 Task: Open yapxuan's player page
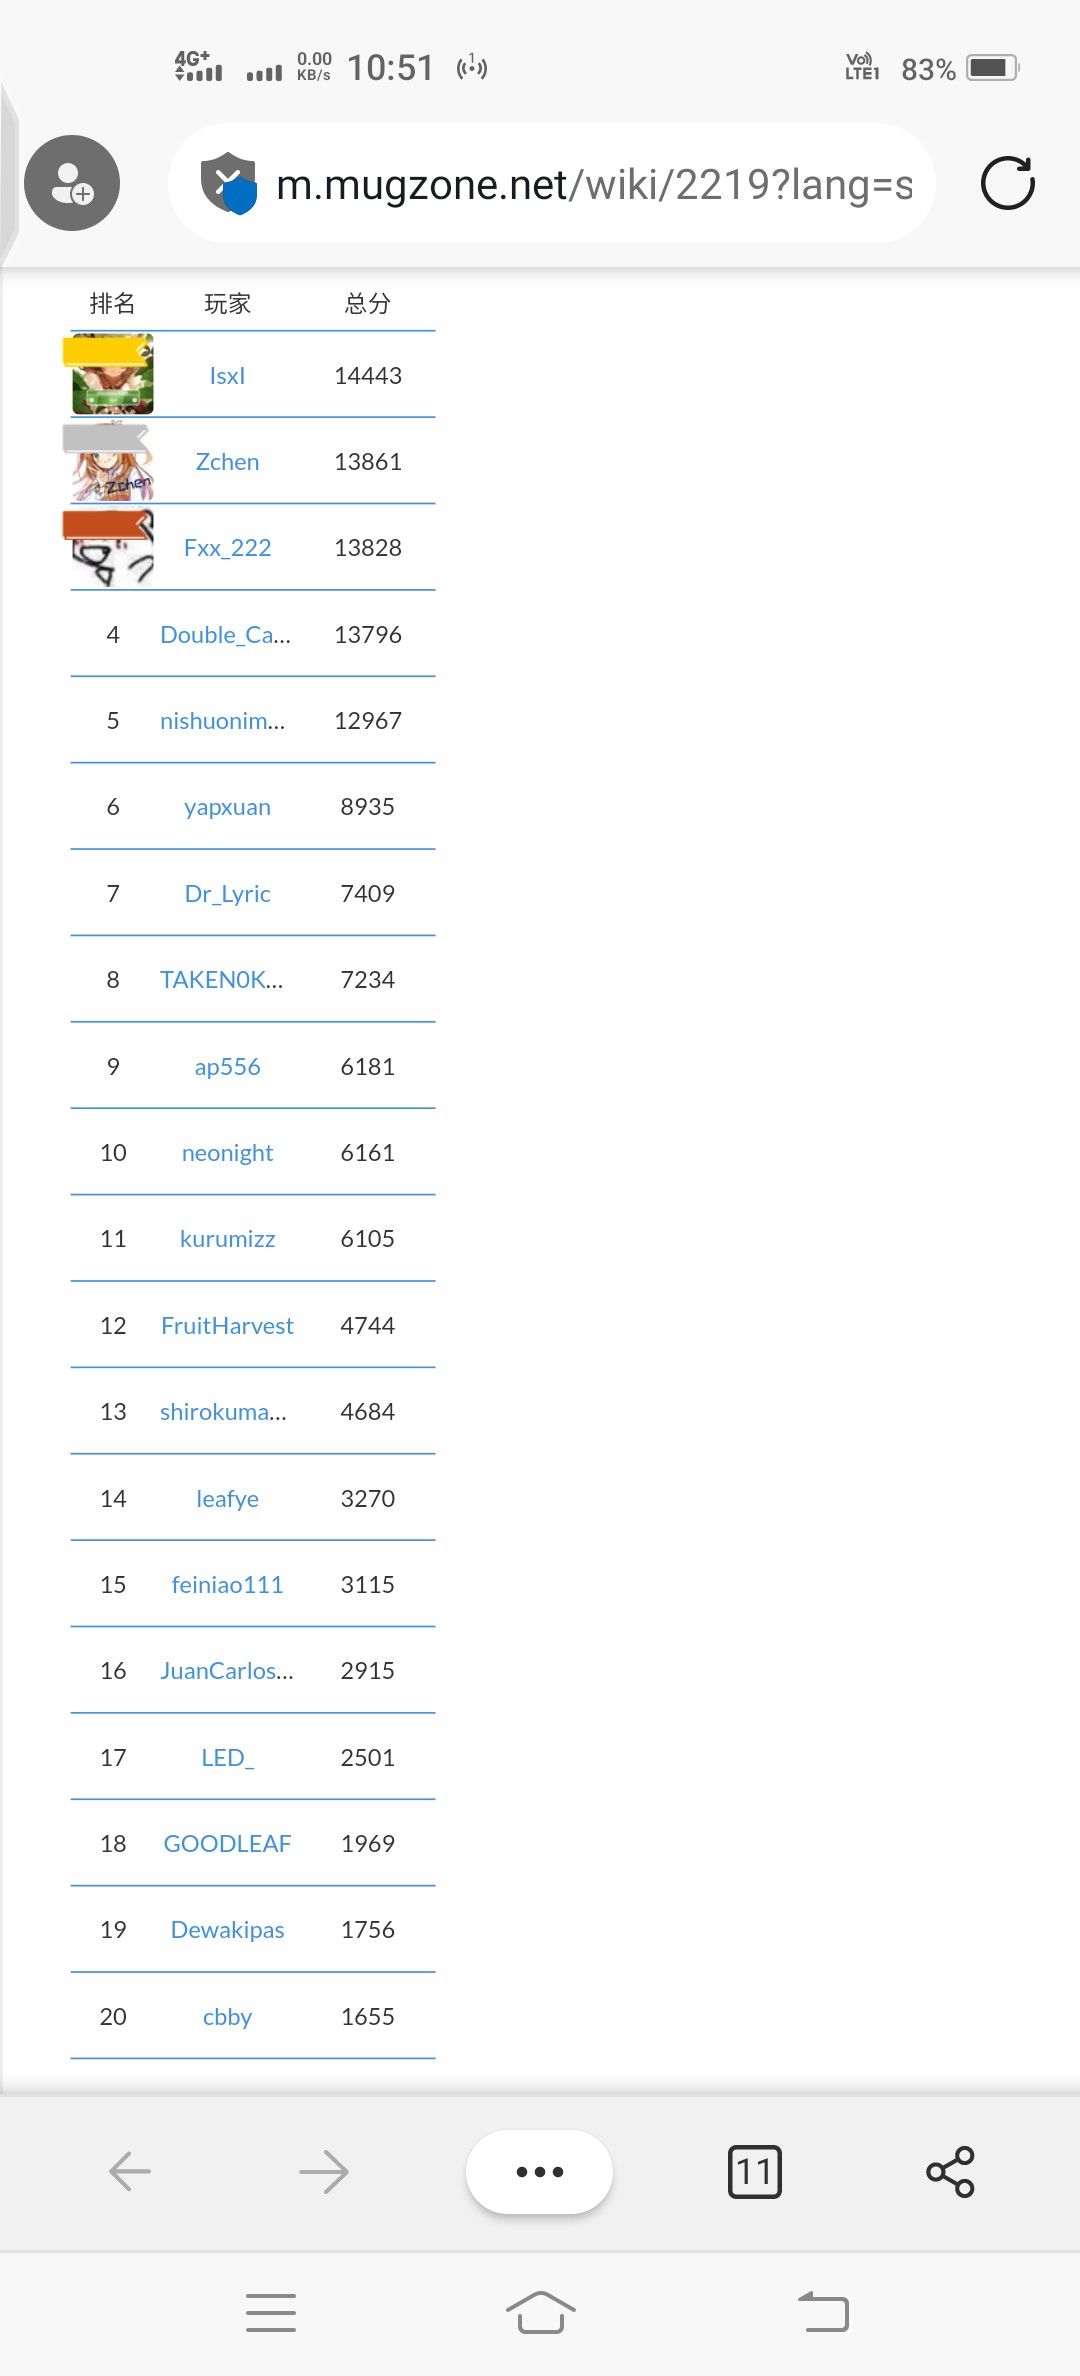227,807
